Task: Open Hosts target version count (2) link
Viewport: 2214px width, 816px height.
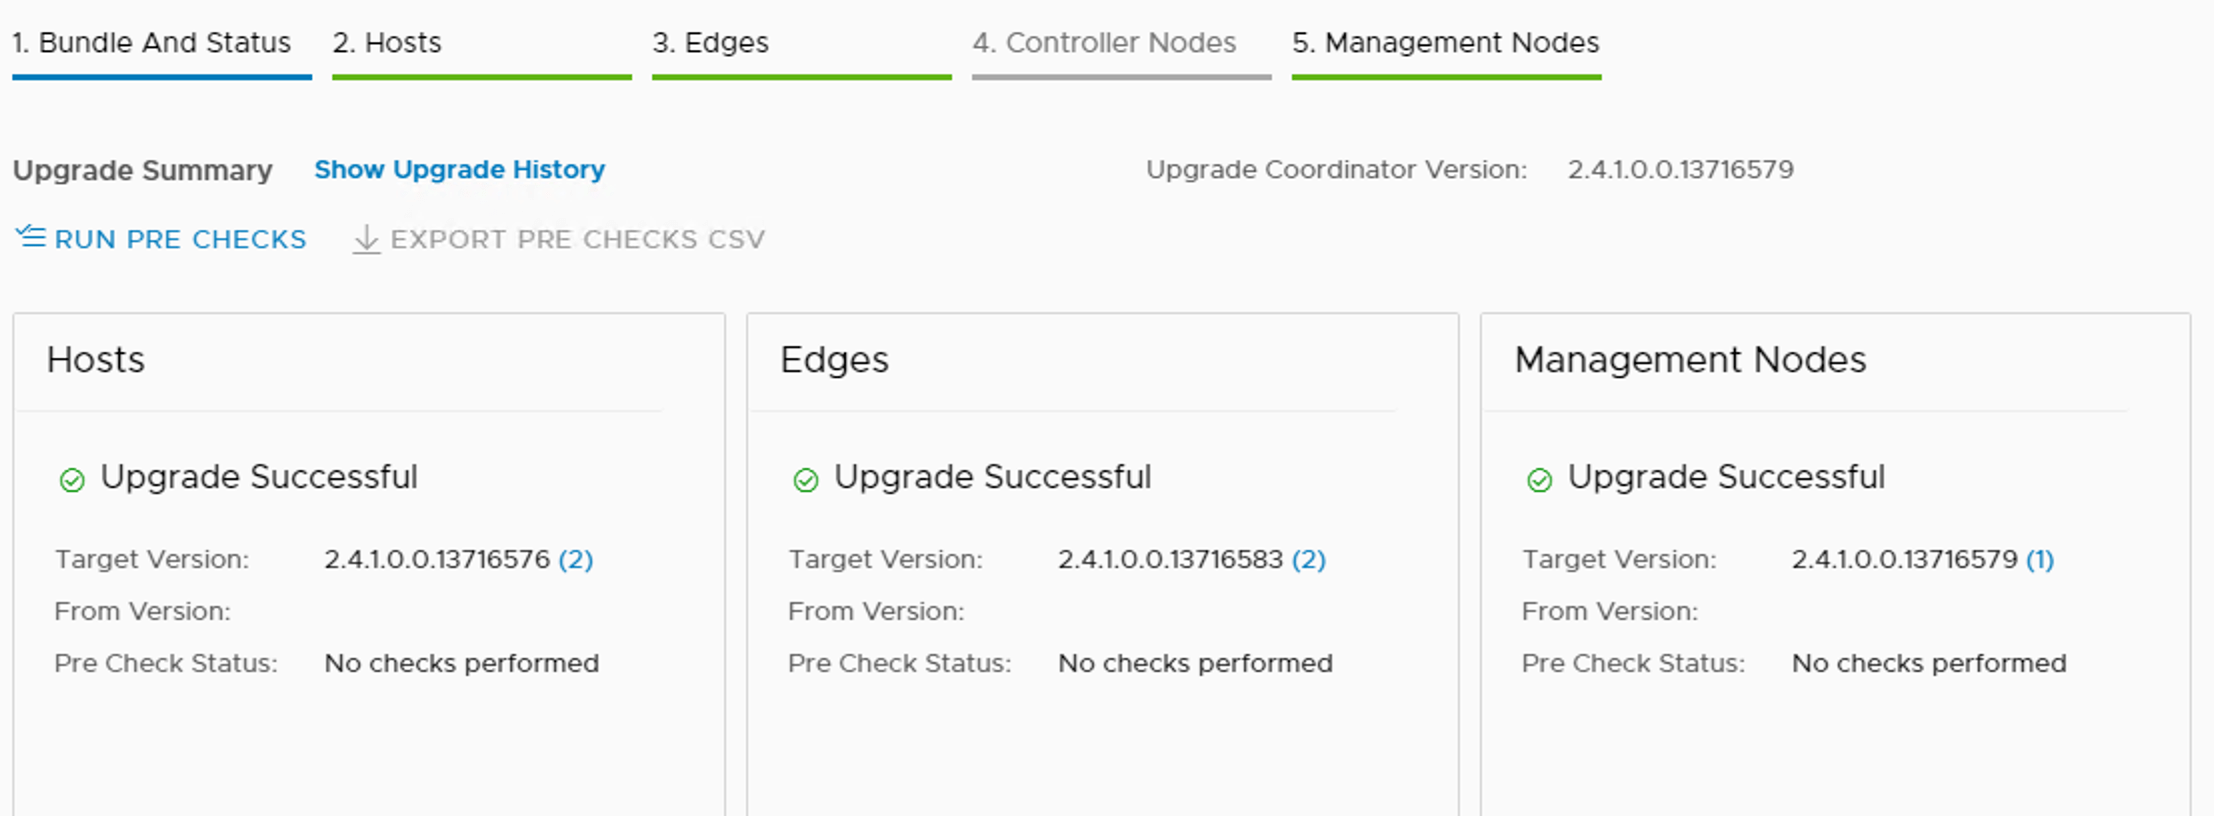Action: [576, 560]
